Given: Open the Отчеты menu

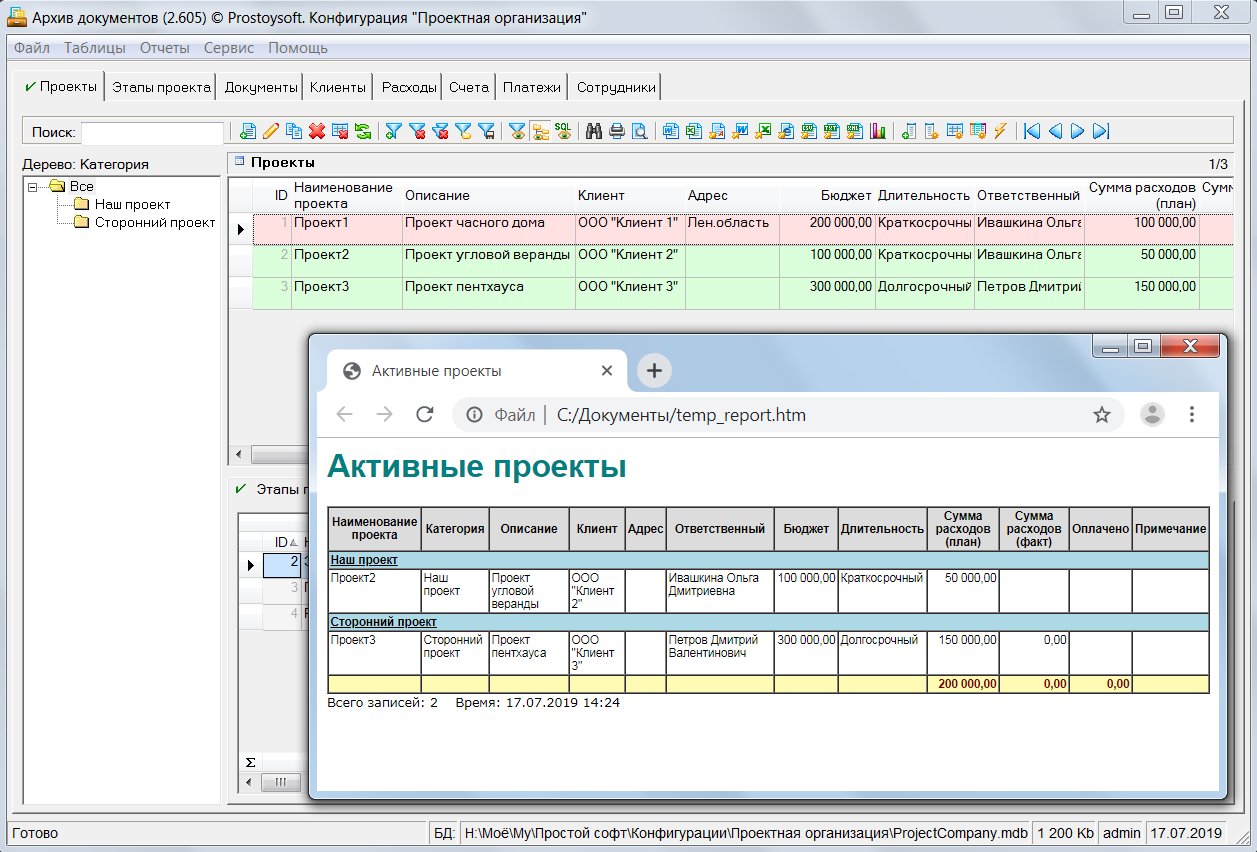Looking at the screenshot, I should (164, 47).
